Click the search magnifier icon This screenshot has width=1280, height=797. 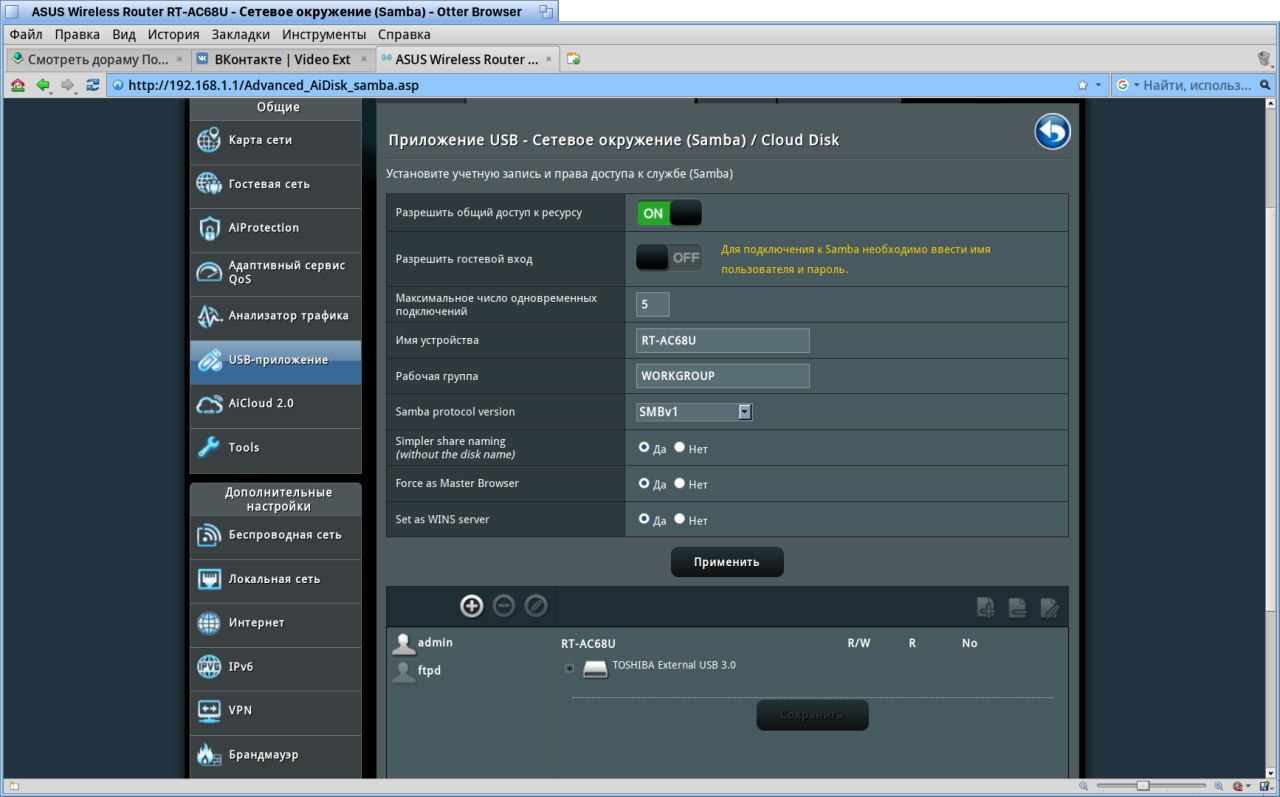1264,86
